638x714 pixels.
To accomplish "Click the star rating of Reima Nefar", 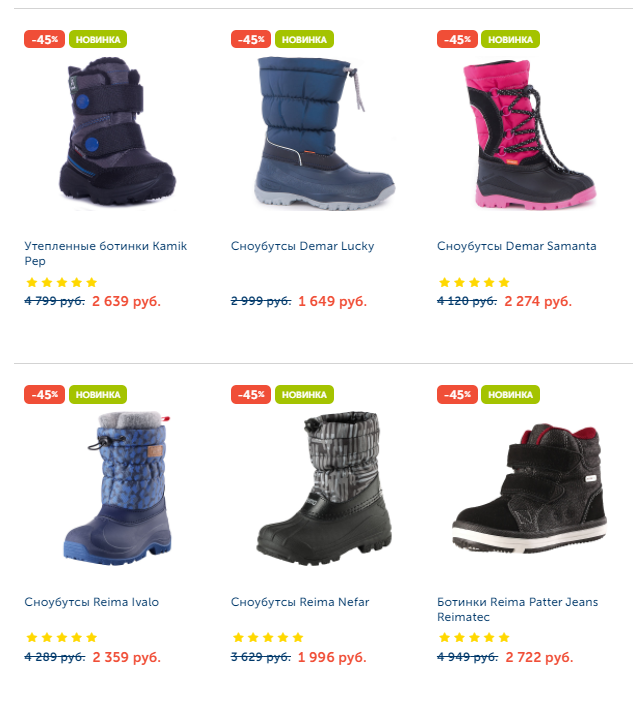I will [268, 637].
